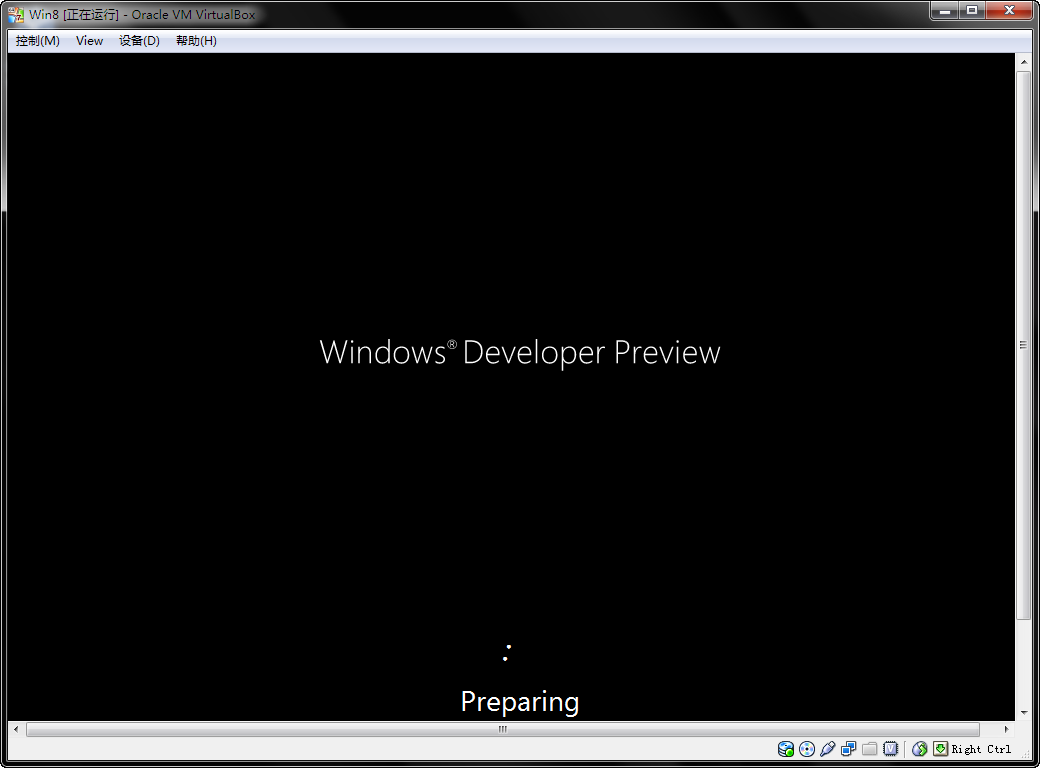1040x768 pixels.
Task: Click the horizontal scrollbar thumb
Action: click(x=503, y=729)
